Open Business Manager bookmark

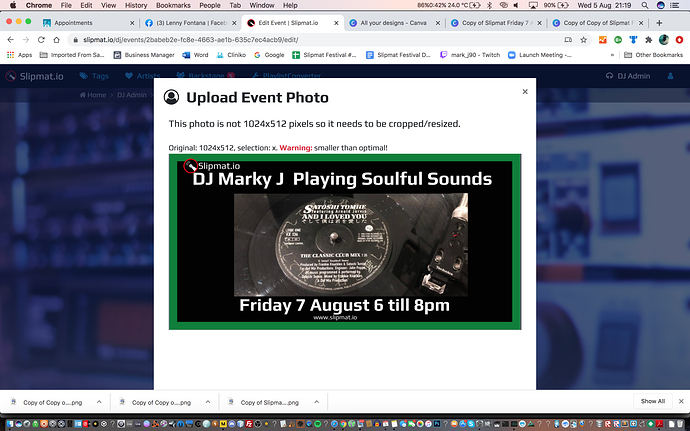click(x=144, y=55)
